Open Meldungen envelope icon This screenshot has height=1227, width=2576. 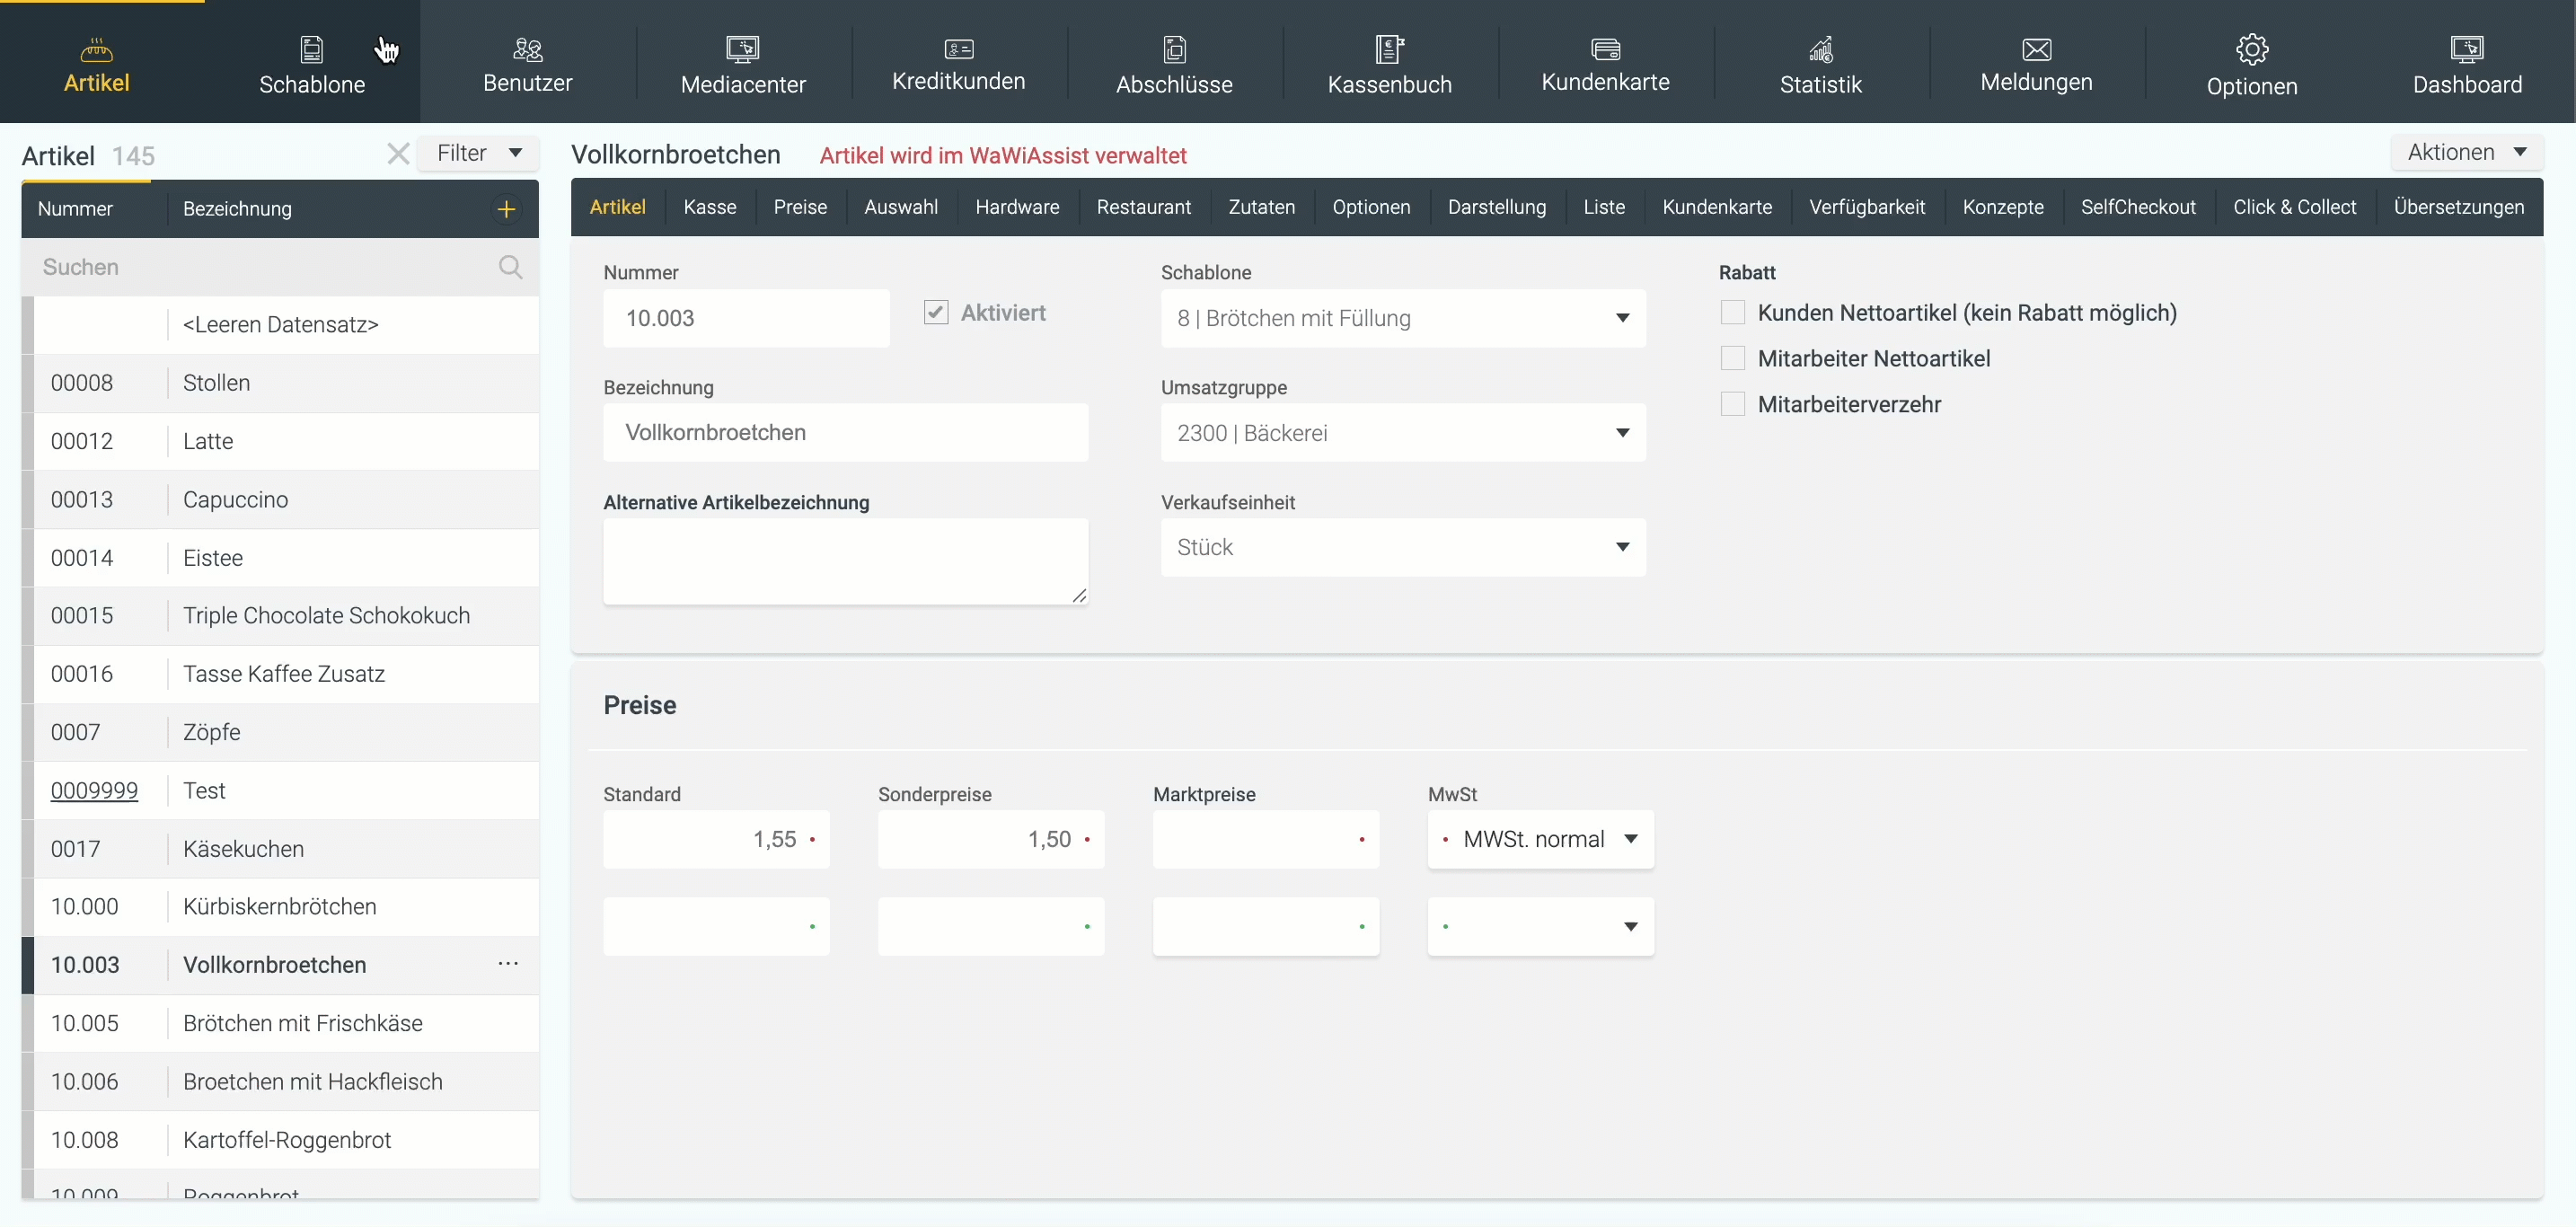pyautogui.click(x=2036, y=49)
